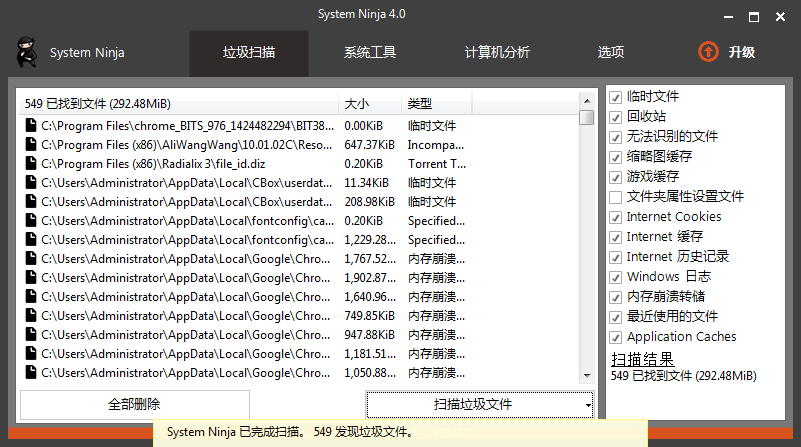Click file icon for Chrome 1,767.52 row

31,258
